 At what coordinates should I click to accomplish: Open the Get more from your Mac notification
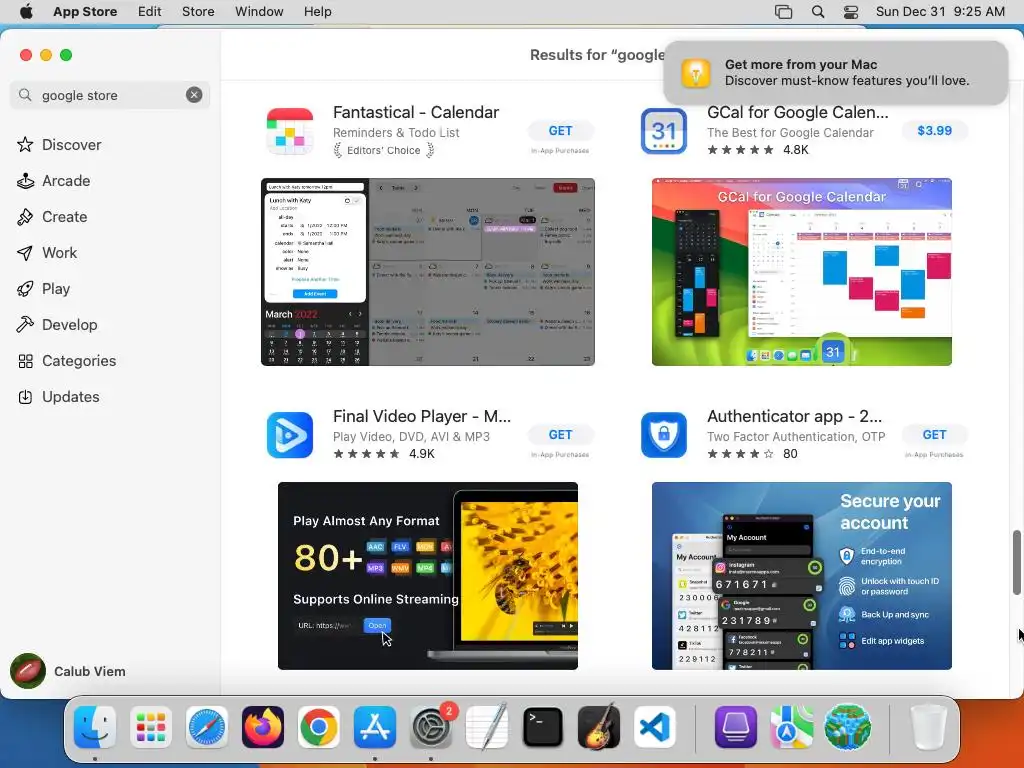point(835,72)
